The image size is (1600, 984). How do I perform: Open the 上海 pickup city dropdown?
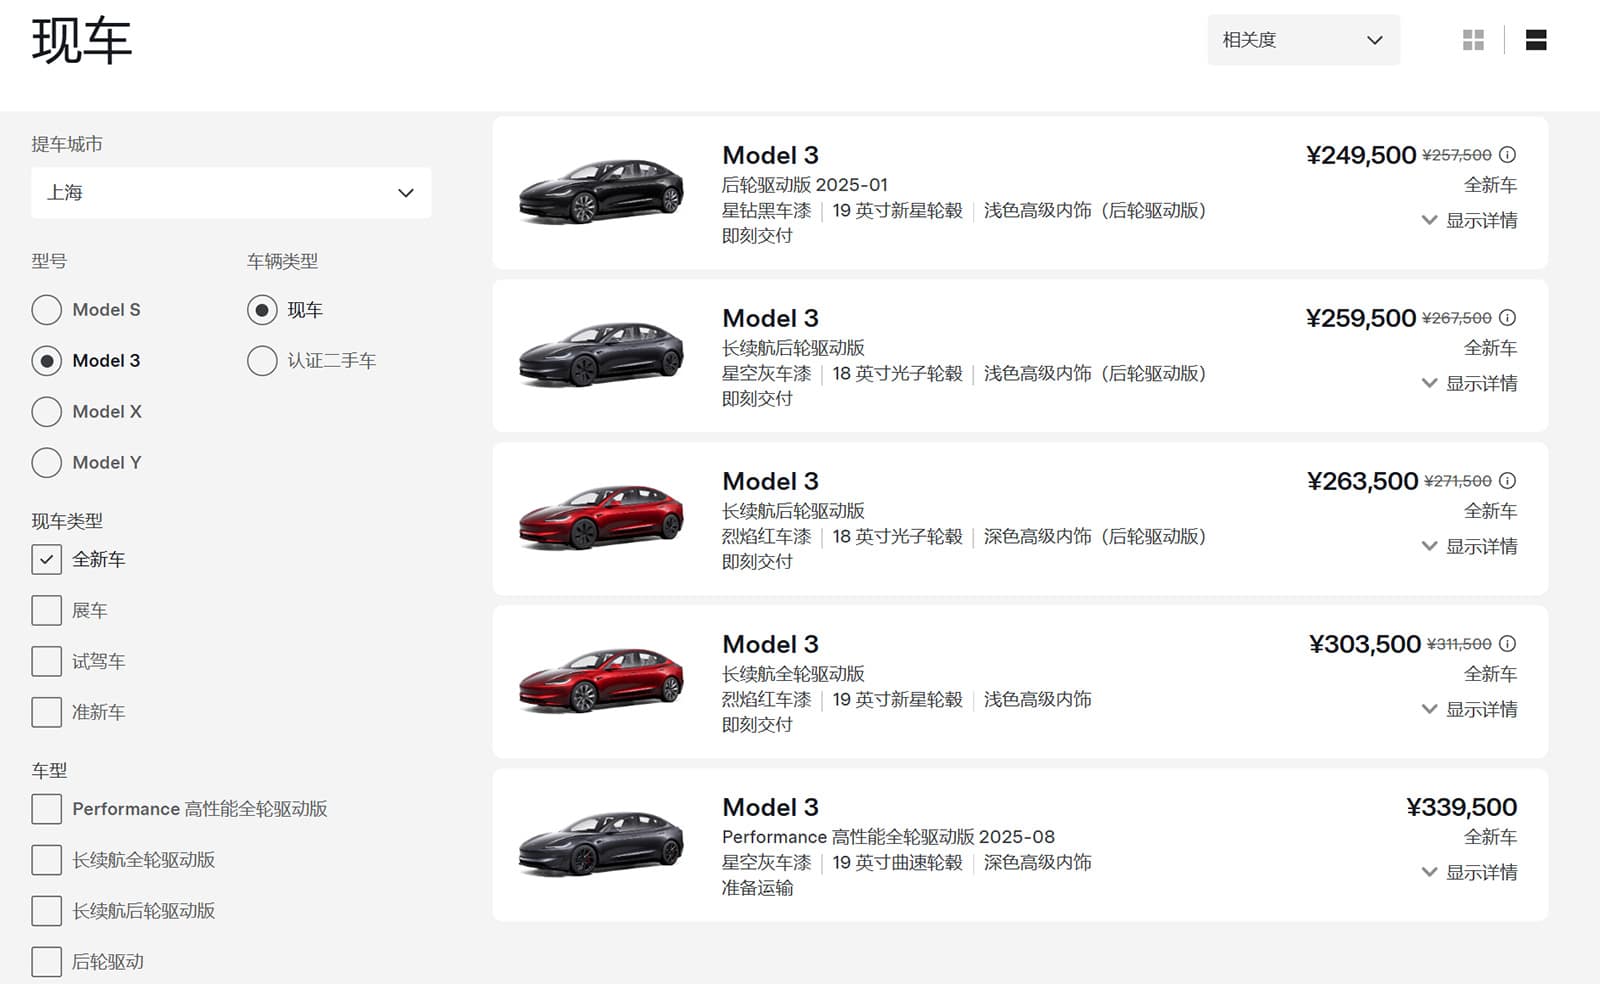click(x=231, y=192)
